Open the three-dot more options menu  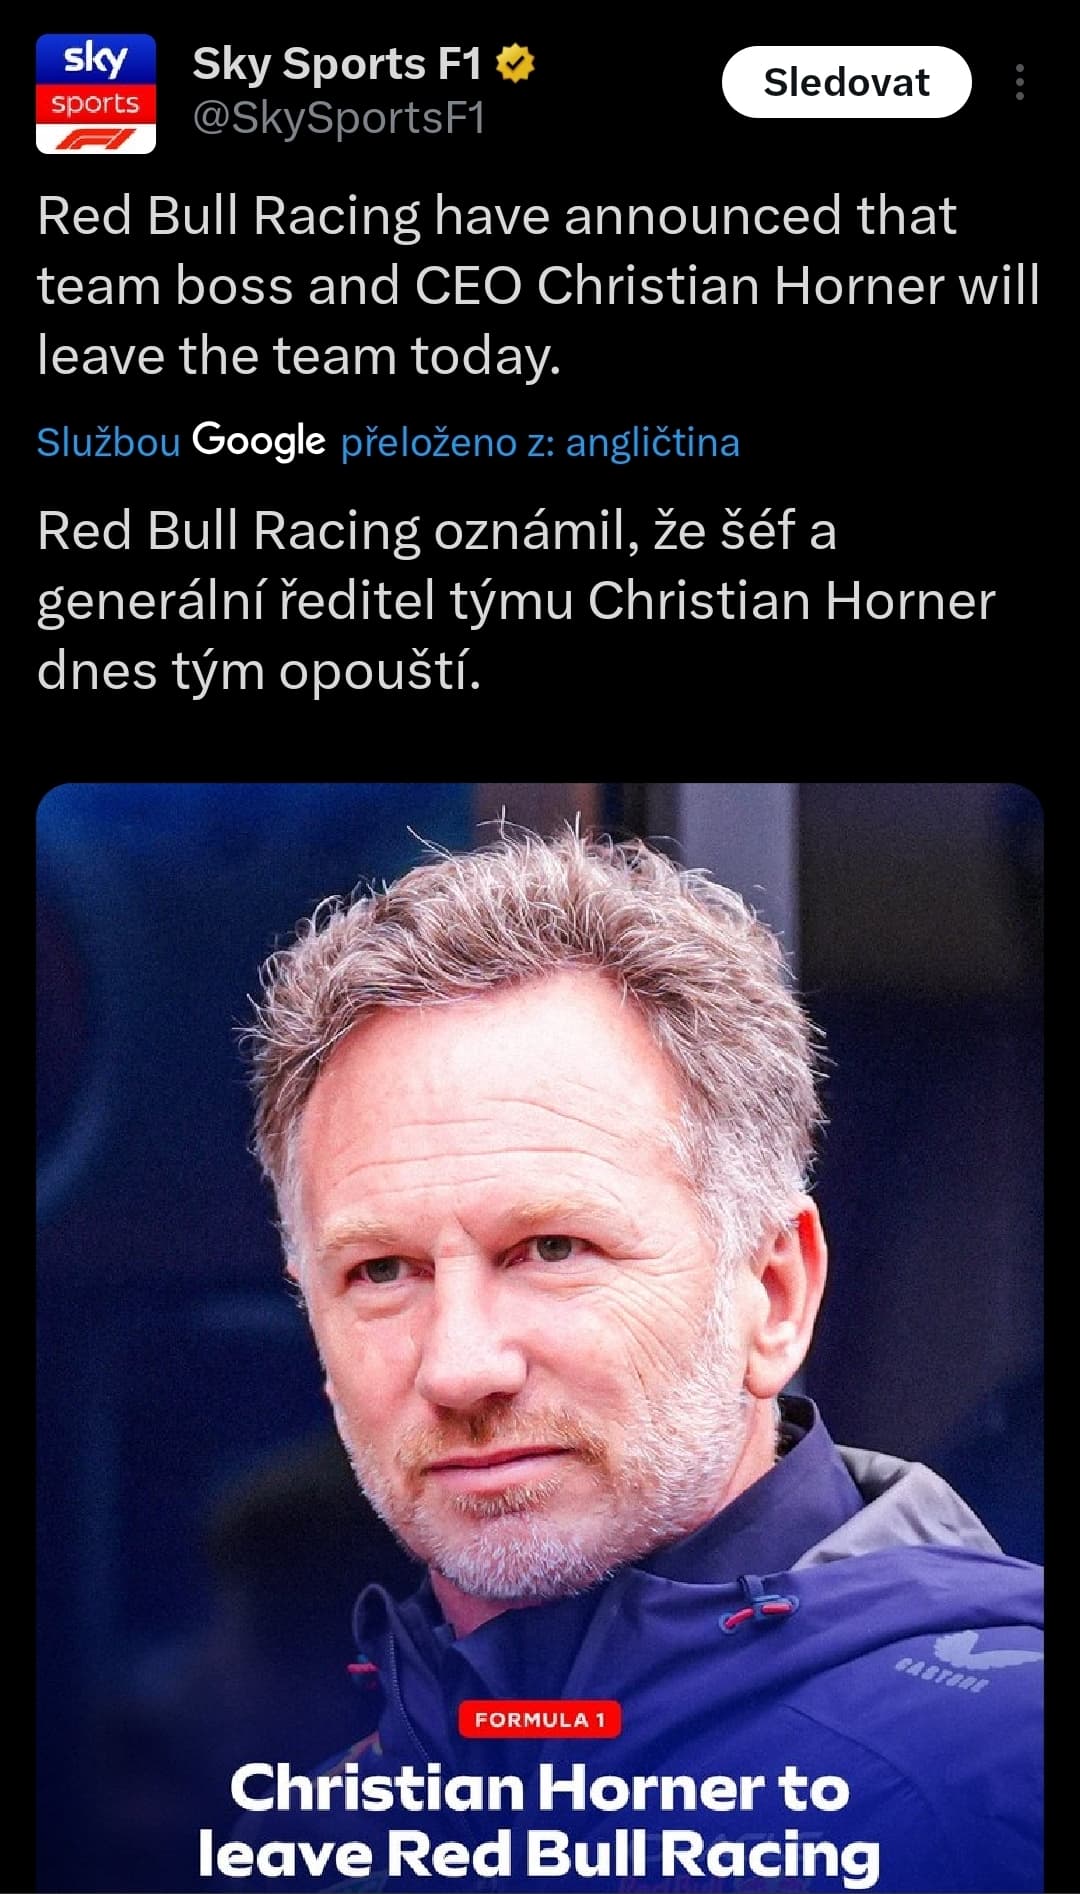(1019, 82)
